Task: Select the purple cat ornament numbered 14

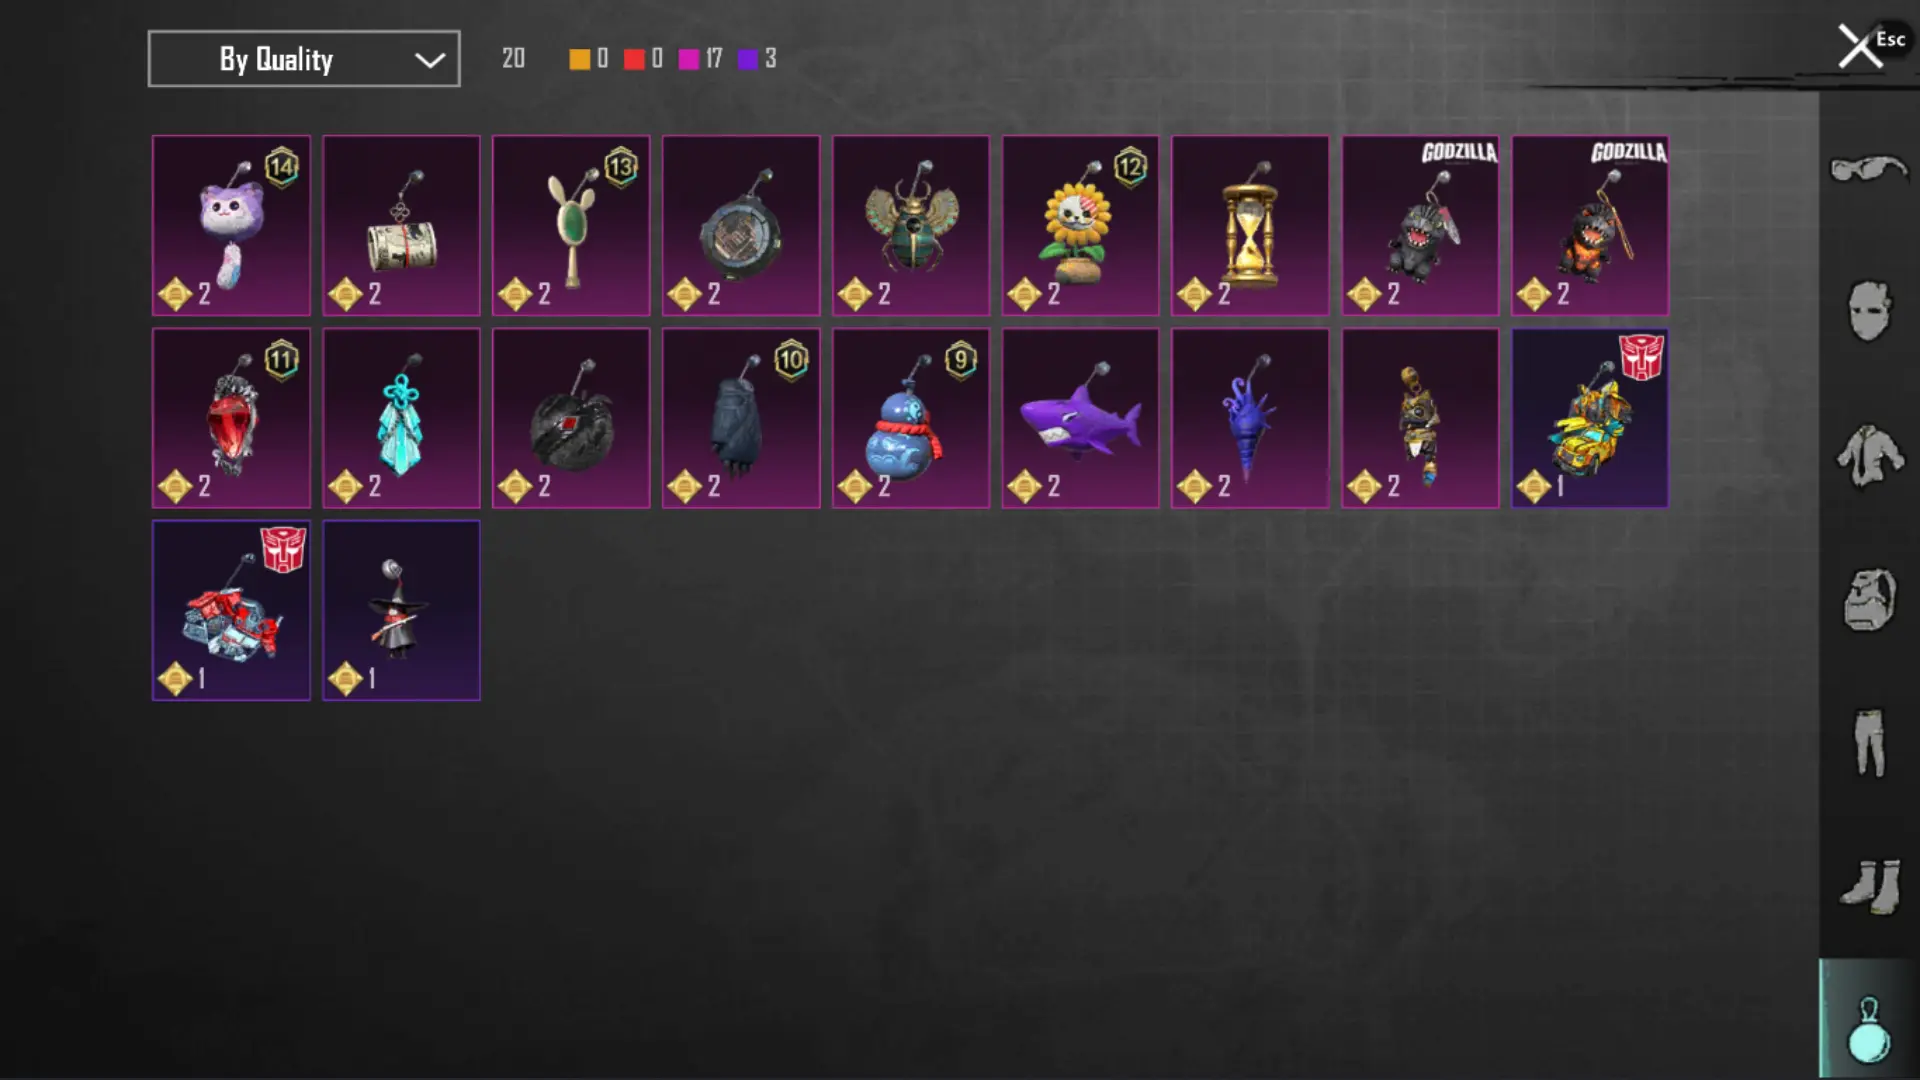Action: tap(231, 226)
